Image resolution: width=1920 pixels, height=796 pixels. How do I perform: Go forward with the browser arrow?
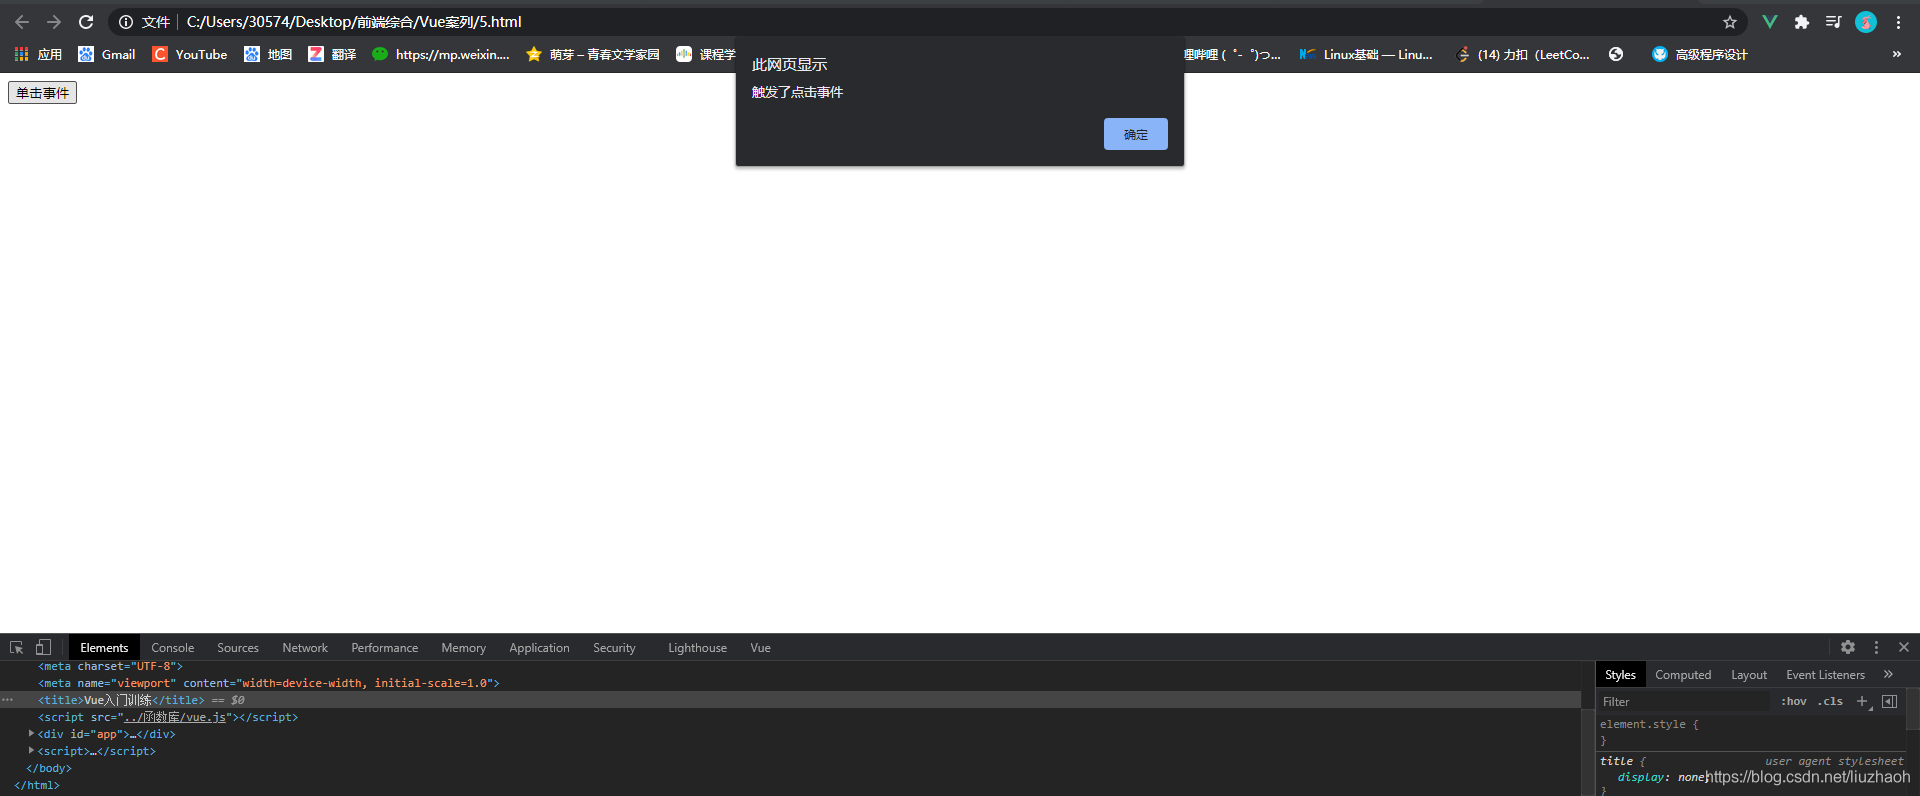(54, 22)
